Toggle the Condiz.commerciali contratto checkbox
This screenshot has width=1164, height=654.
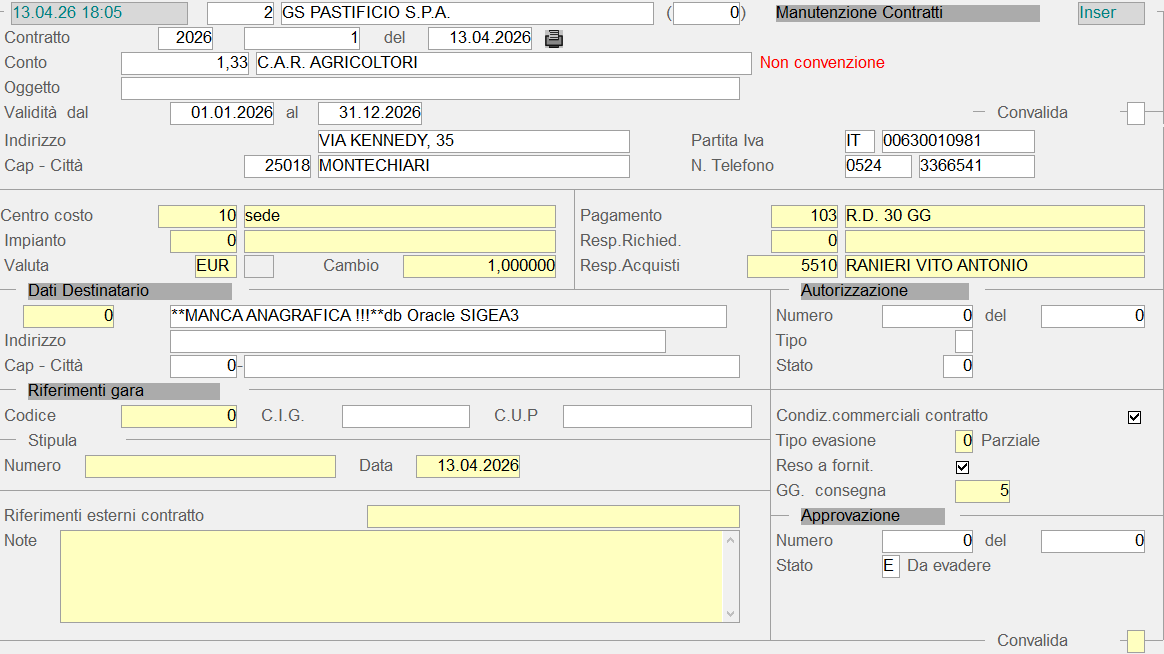coord(1134,417)
